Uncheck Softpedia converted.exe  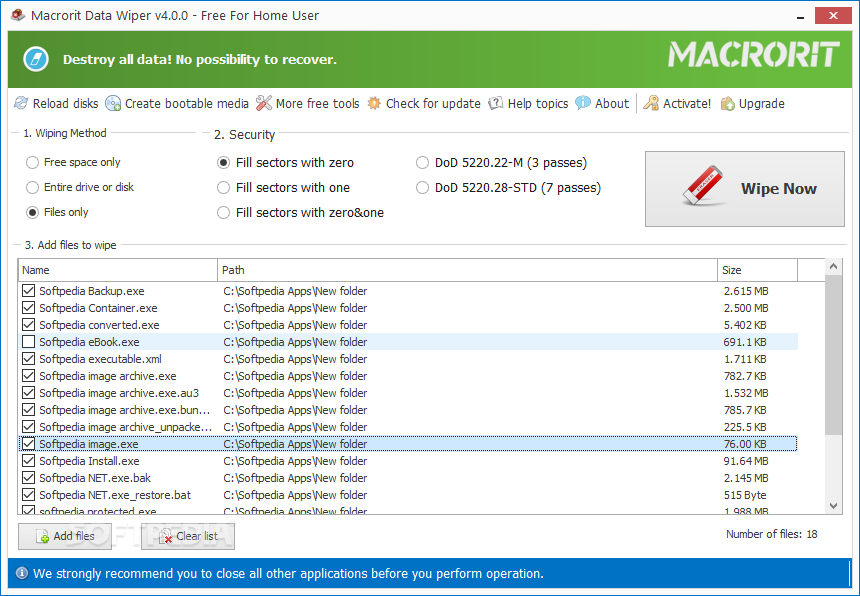(x=29, y=325)
